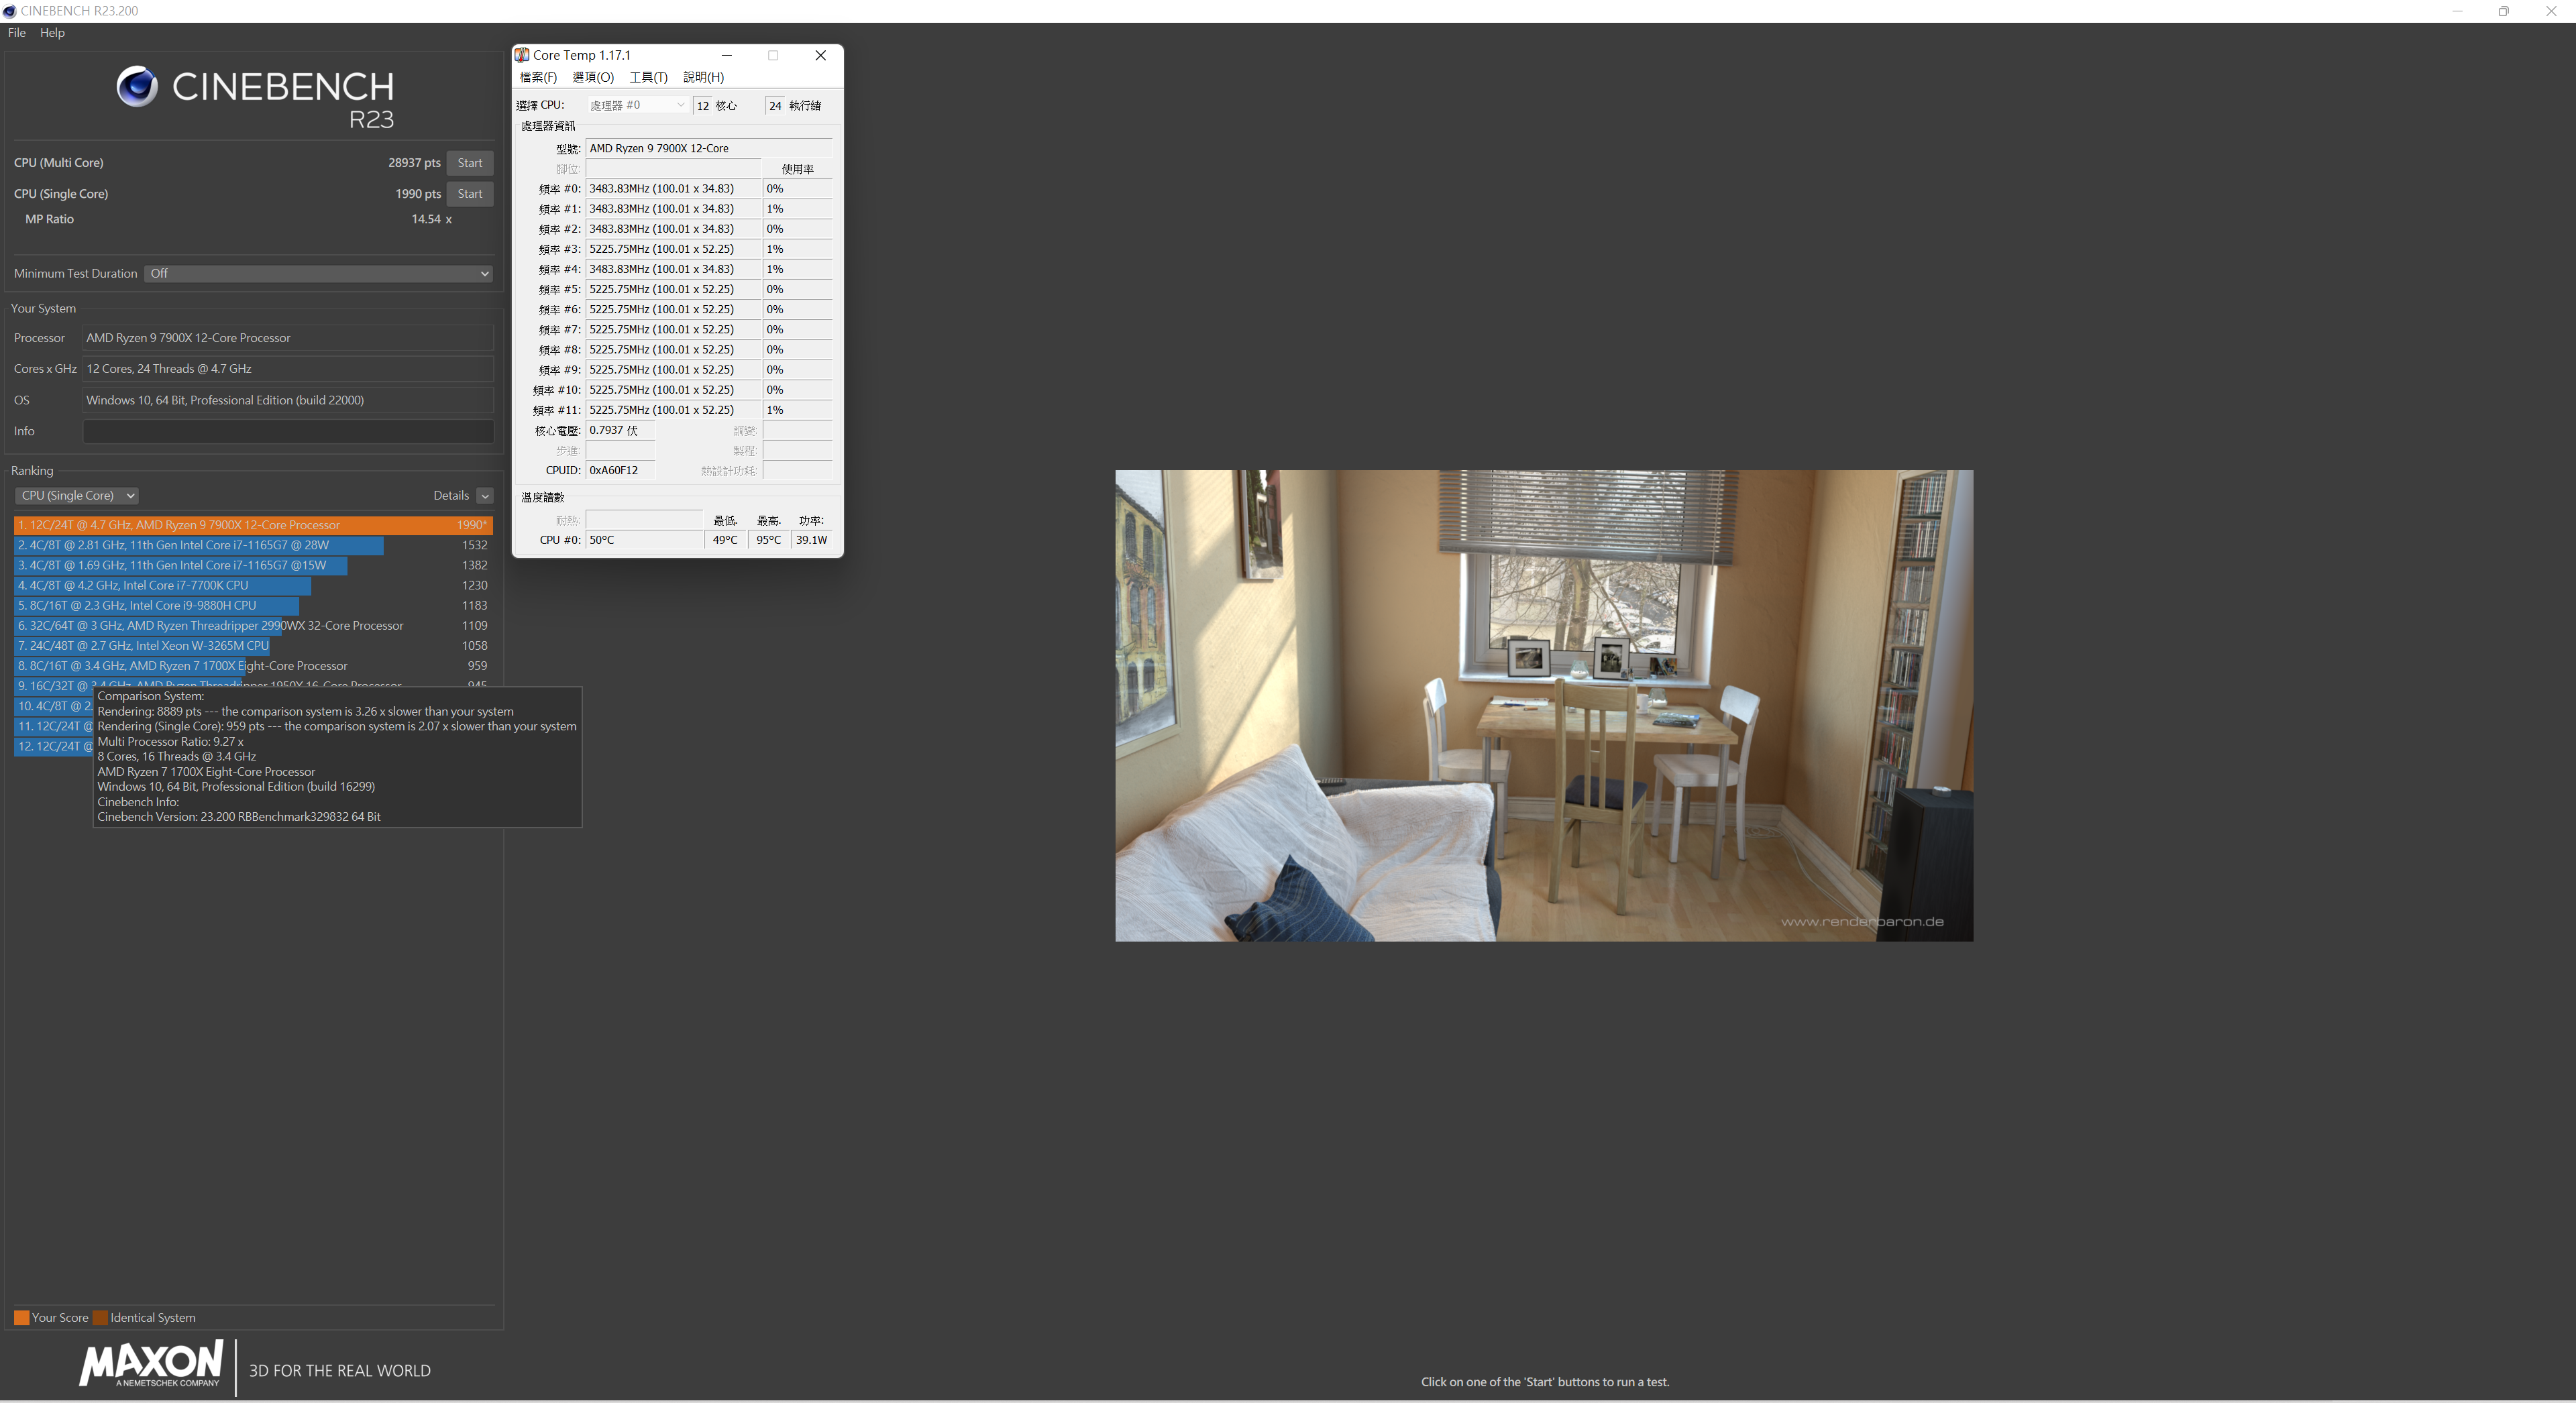This screenshot has width=2576, height=1403.
Task: Click the 49°C minimum temperature value
Action: coord(725,540)
